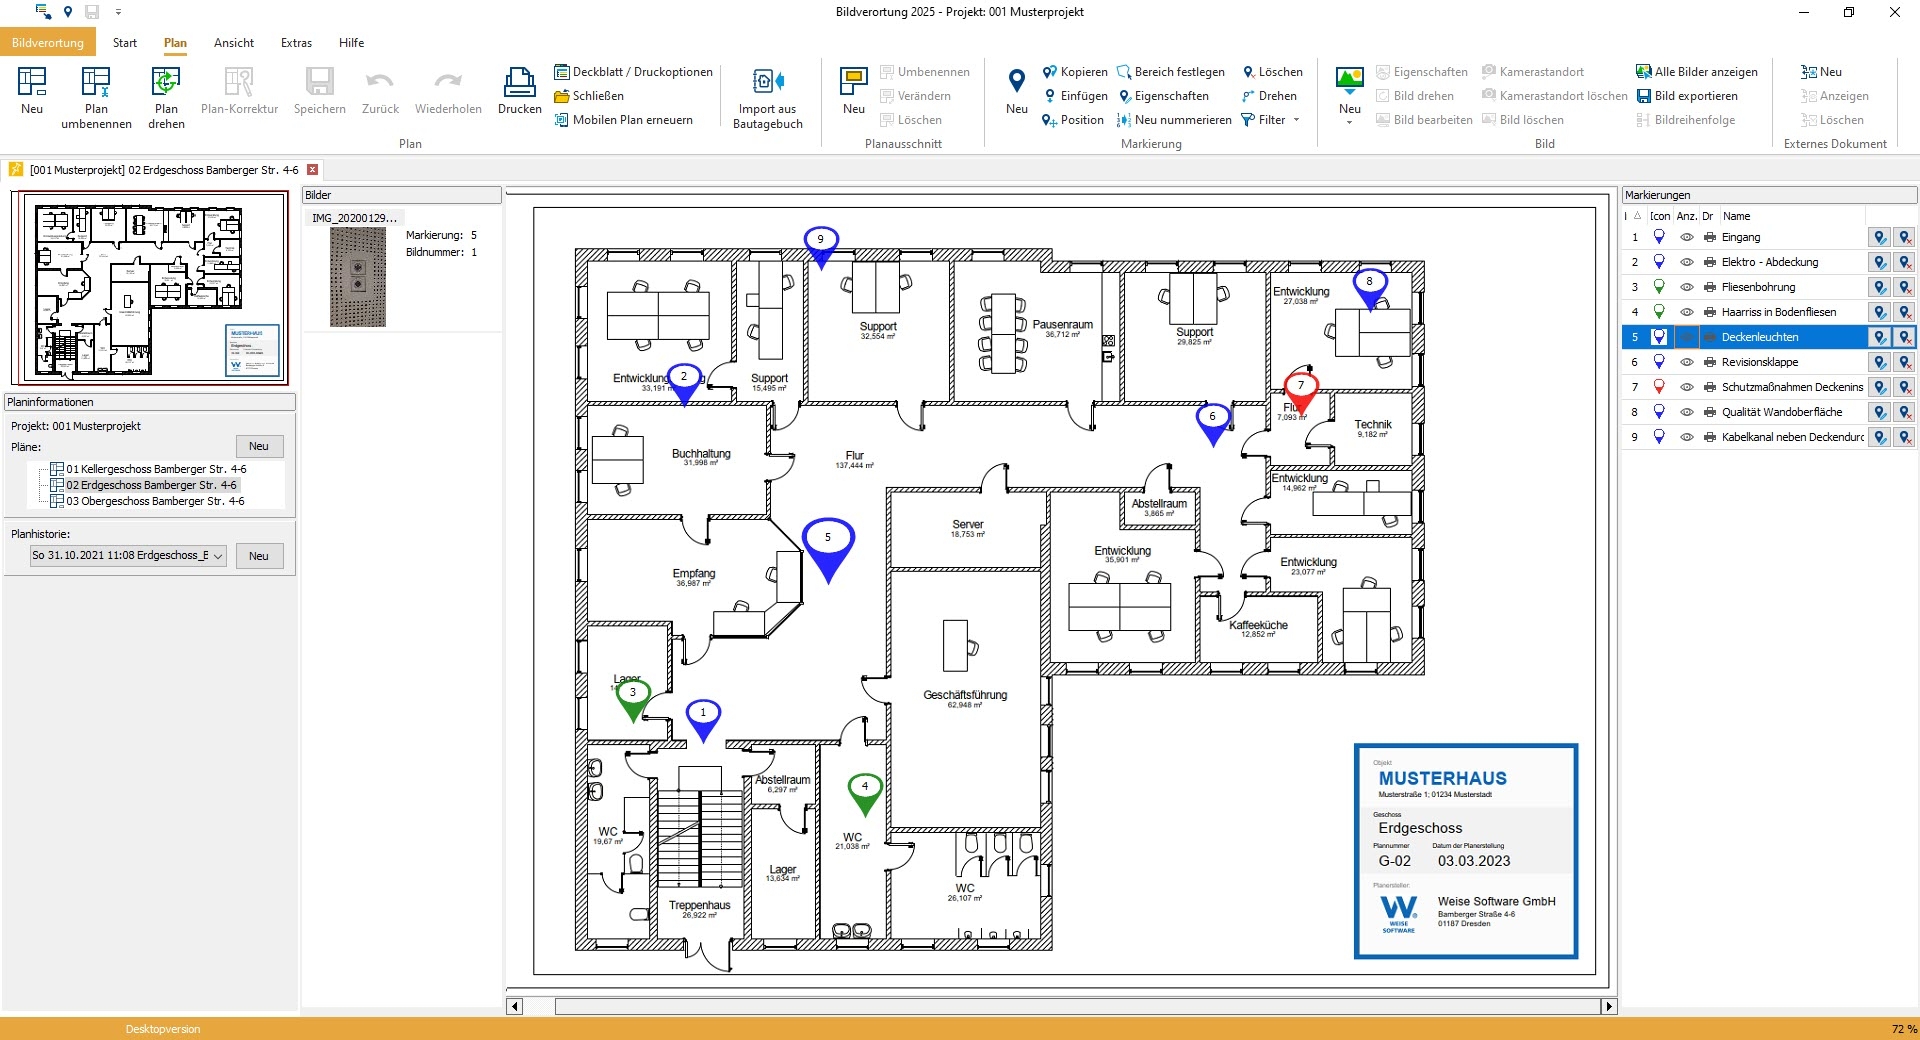Open the Bild Neu dropdown arrow
Screen dimensions: 1920x1040
[x=1349, y=122]
